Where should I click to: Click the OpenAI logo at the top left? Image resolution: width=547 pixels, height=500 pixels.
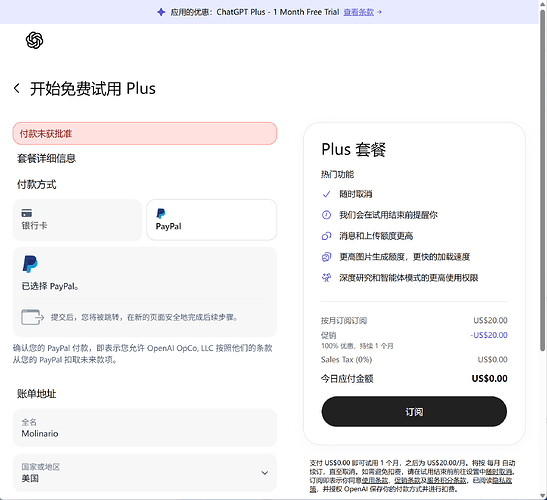(35, 40)
